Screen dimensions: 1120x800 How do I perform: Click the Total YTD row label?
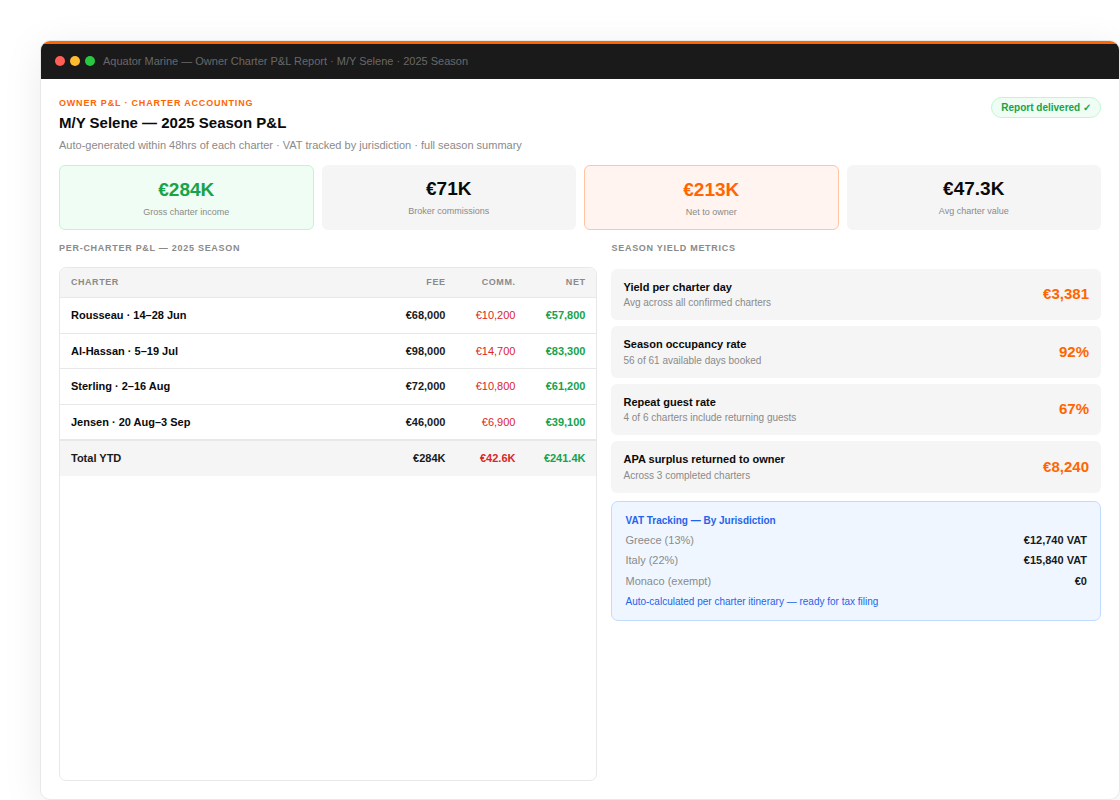tap(96, 459)
